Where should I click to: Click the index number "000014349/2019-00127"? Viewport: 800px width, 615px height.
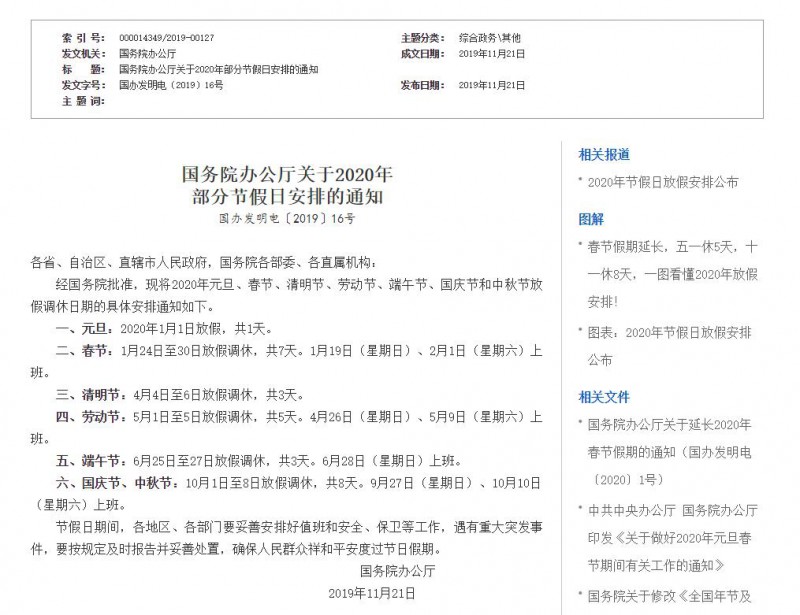pyautogui.click(x=167, y=38)
